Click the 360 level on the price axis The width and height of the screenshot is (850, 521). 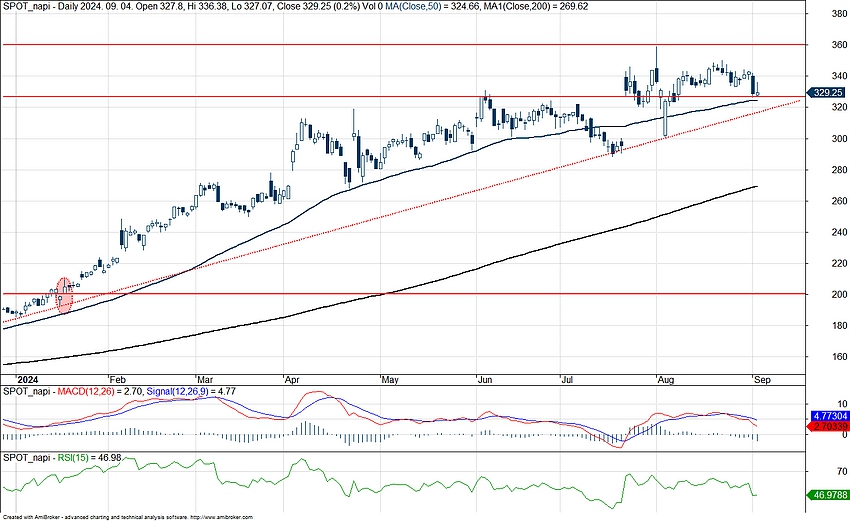824,45
